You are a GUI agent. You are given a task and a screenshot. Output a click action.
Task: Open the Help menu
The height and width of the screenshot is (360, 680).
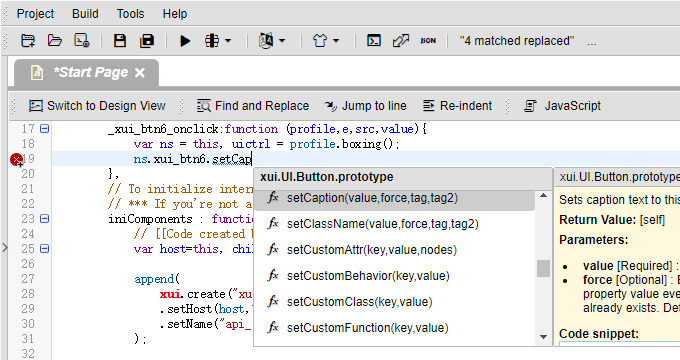175,14
